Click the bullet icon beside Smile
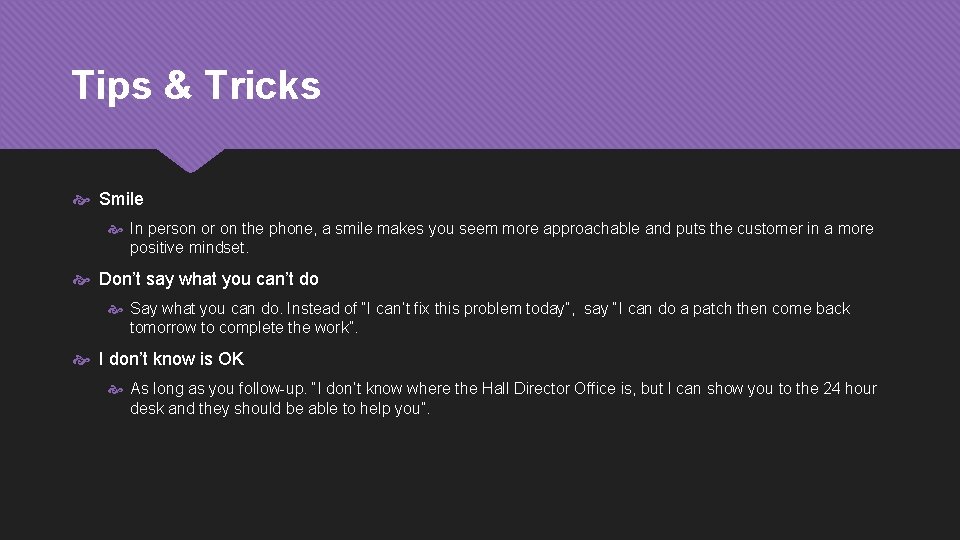Screen dimensions: 960x540 82,200
